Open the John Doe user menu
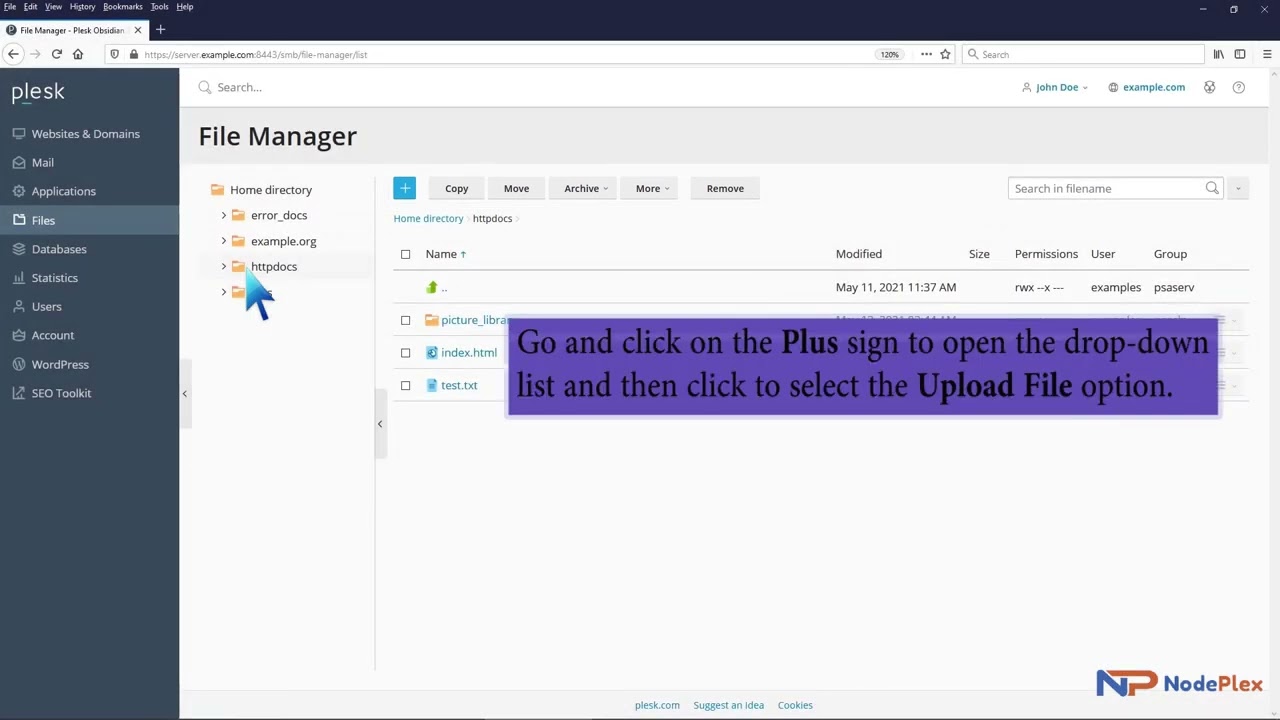 [1055, 87]
